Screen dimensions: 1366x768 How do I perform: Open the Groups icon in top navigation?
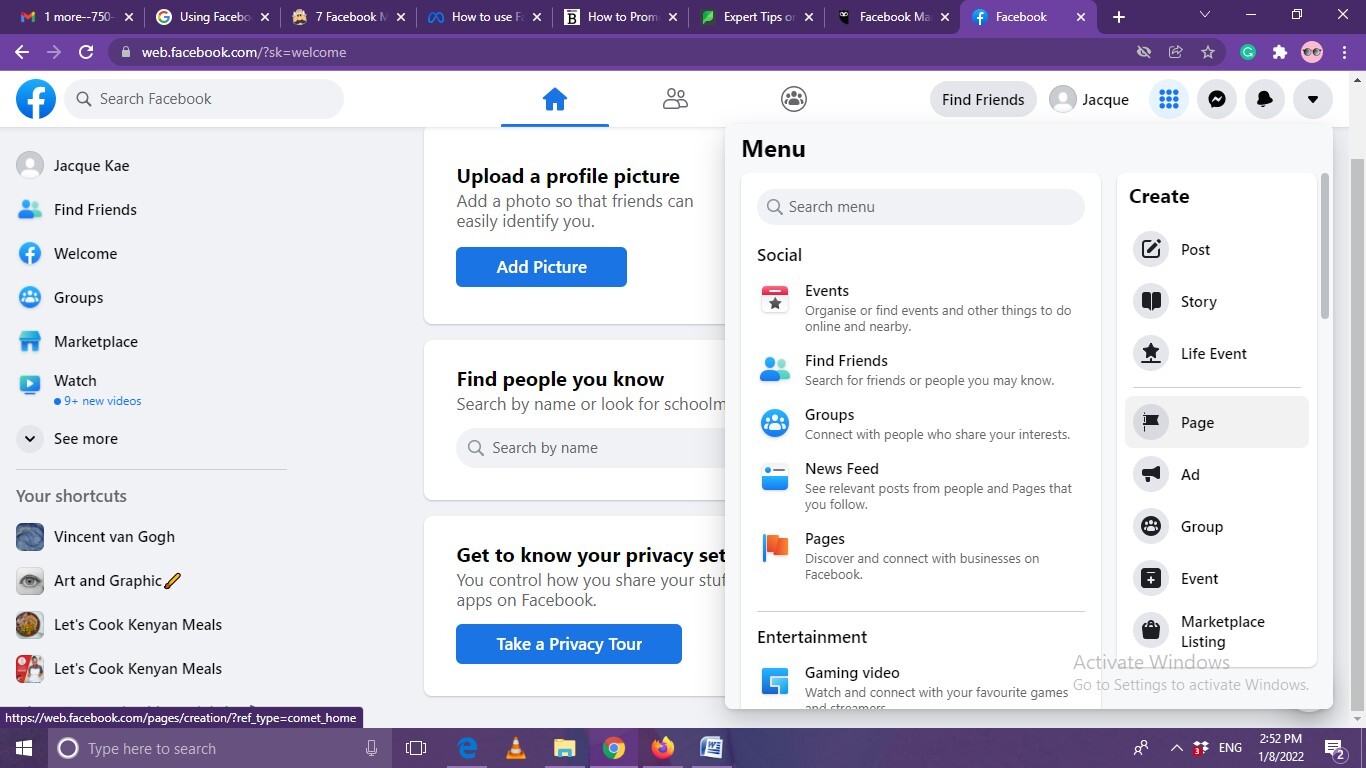(794, 99)
